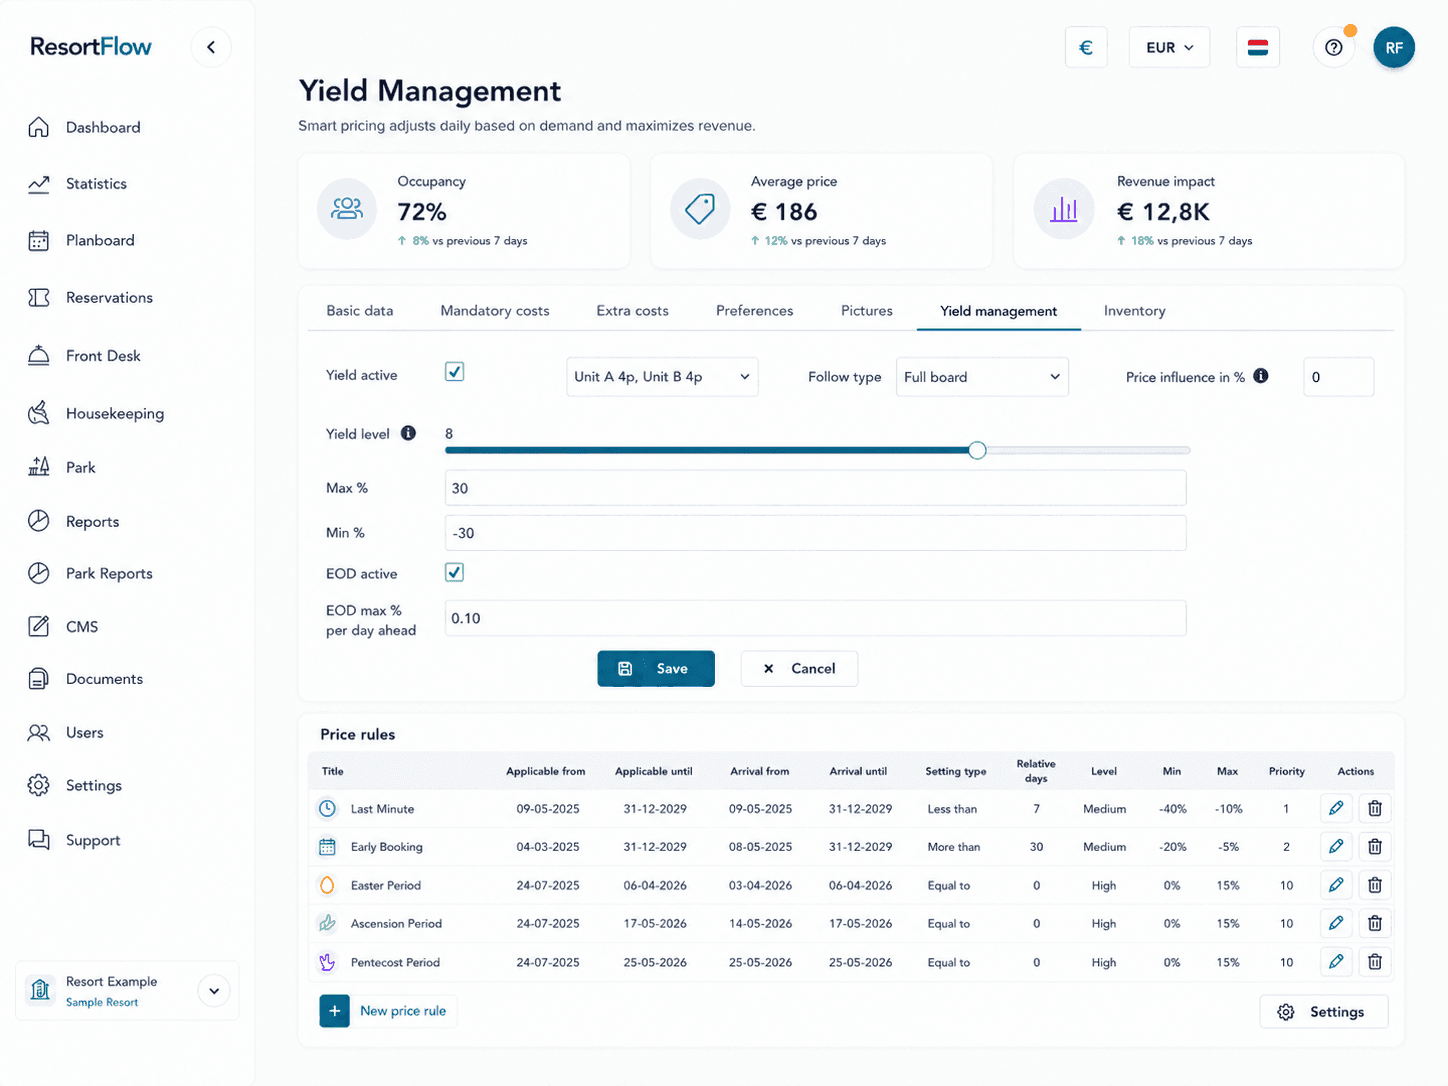Image resolution: width=1448 pixels, height=1086 pixels.
Task: Expand the Resort Example selector
Action: click(214, 991)
